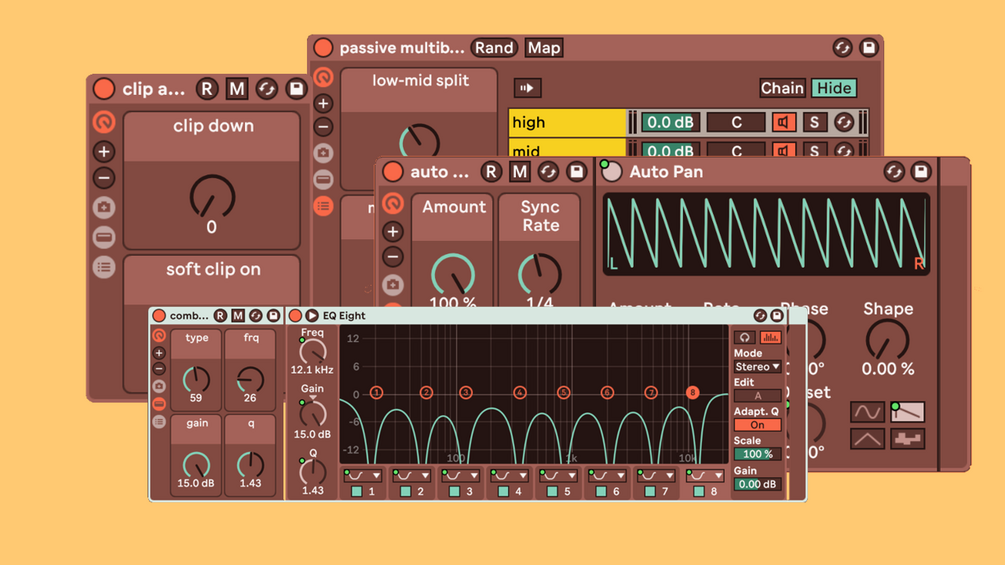
Task: Toggle EQ Eight audition headphones mode
Action: [x=744, y=337]
